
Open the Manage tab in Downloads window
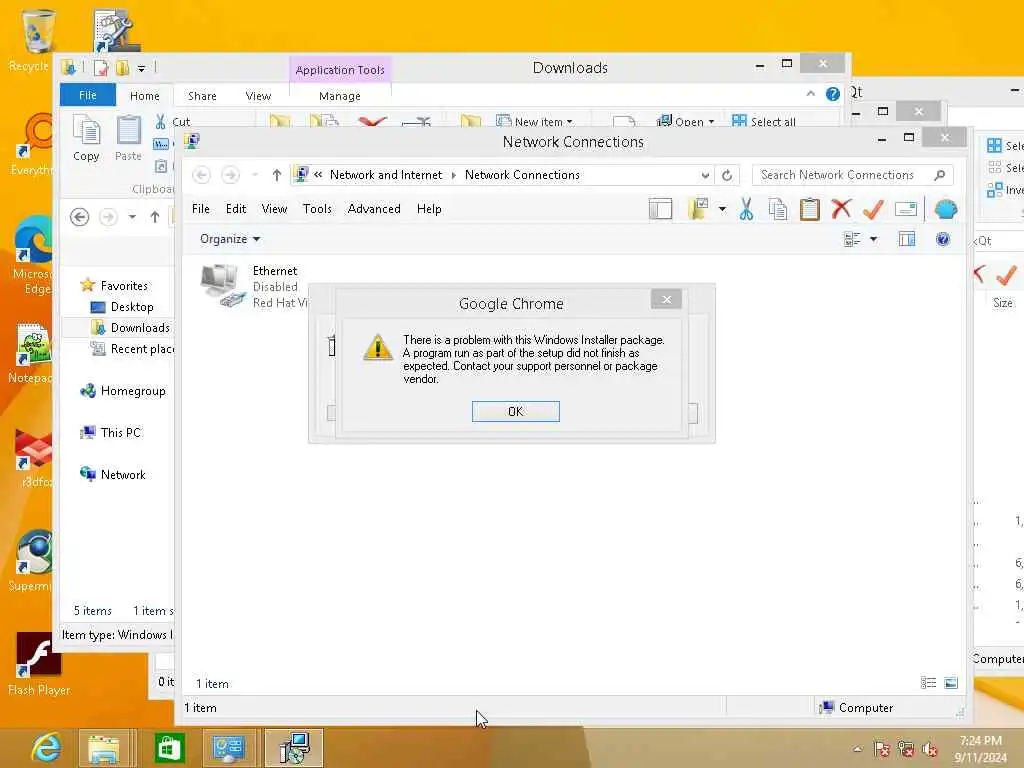(x=340, y=96)
